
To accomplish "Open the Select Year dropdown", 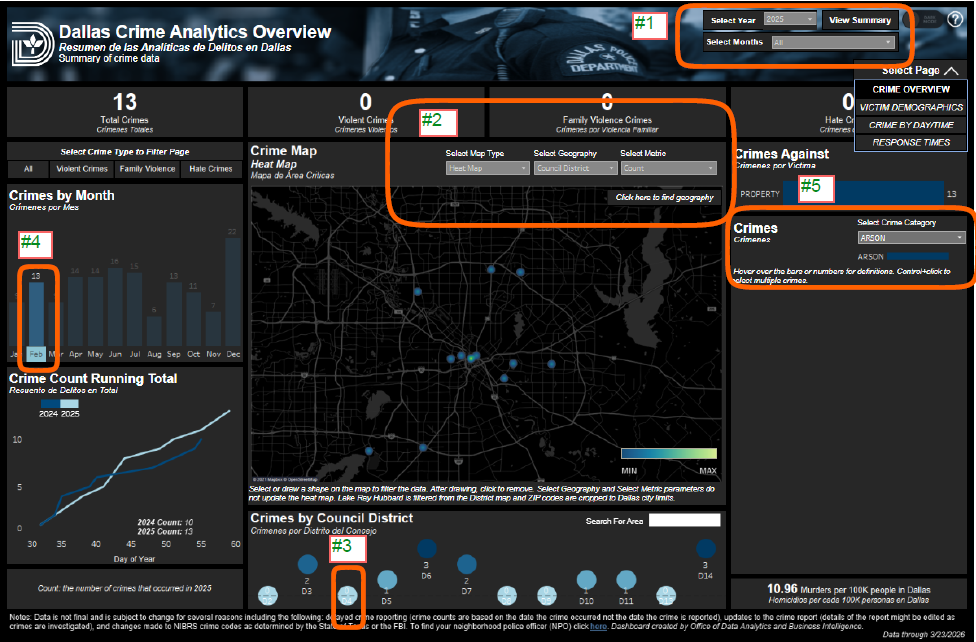I will [789, 19].
